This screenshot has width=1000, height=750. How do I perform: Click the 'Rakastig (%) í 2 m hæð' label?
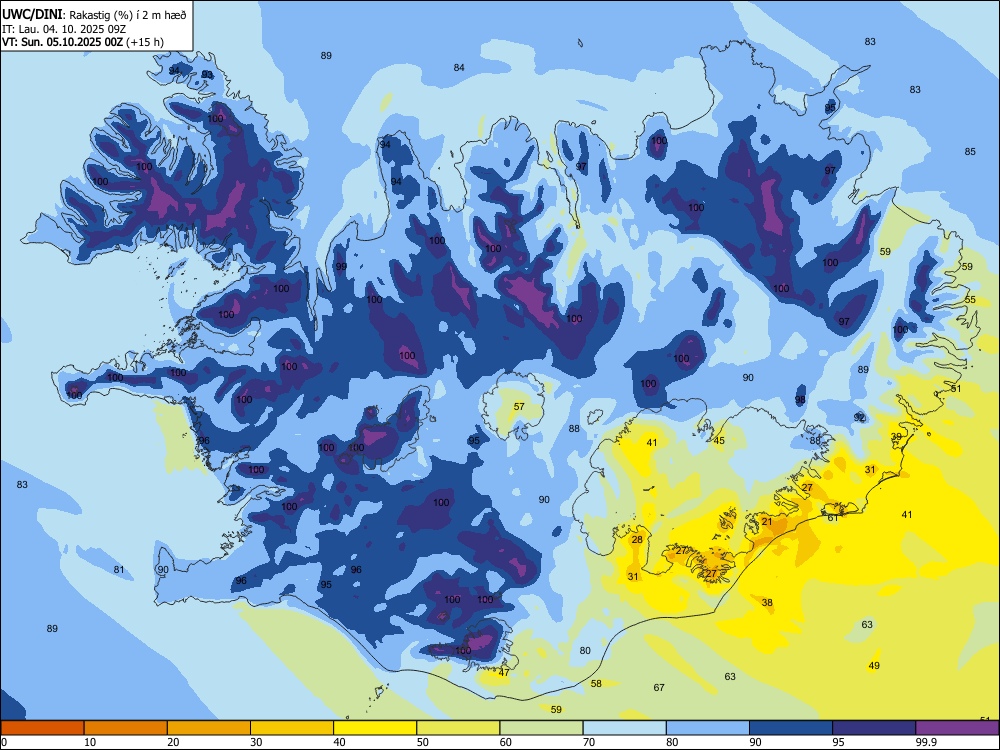(128, 15)
